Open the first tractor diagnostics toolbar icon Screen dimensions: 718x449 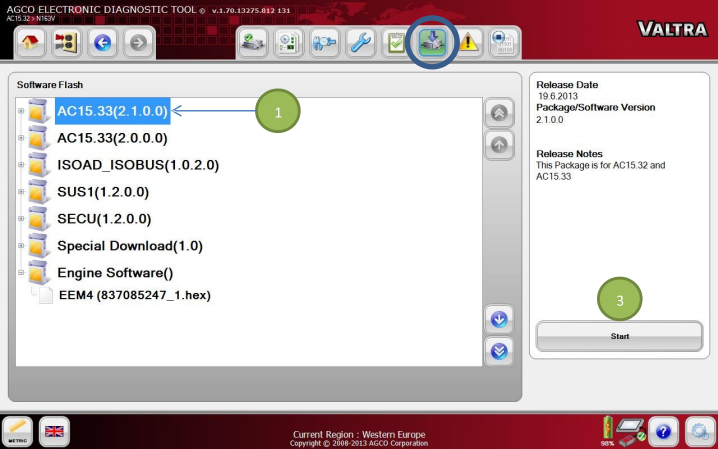[x=252, y=43]
